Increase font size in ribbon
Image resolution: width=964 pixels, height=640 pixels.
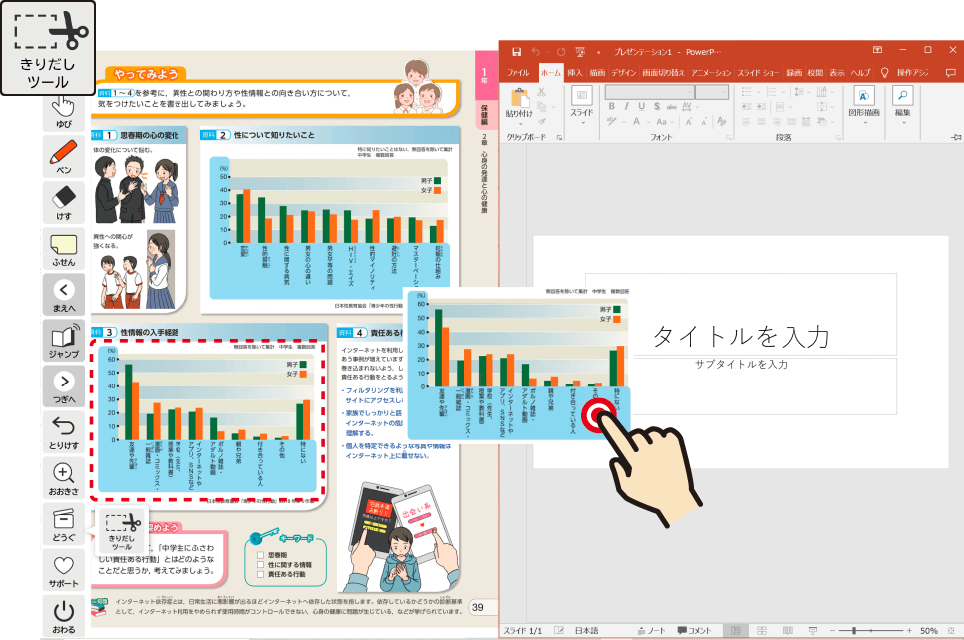[x=689, y=122]
